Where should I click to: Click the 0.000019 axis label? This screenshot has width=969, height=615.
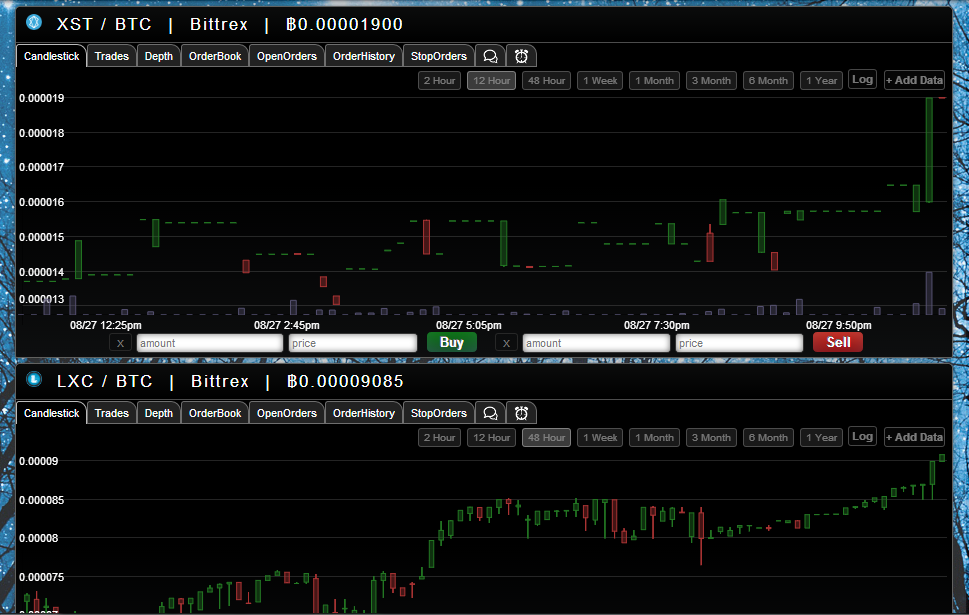click(x=41, y=98)
